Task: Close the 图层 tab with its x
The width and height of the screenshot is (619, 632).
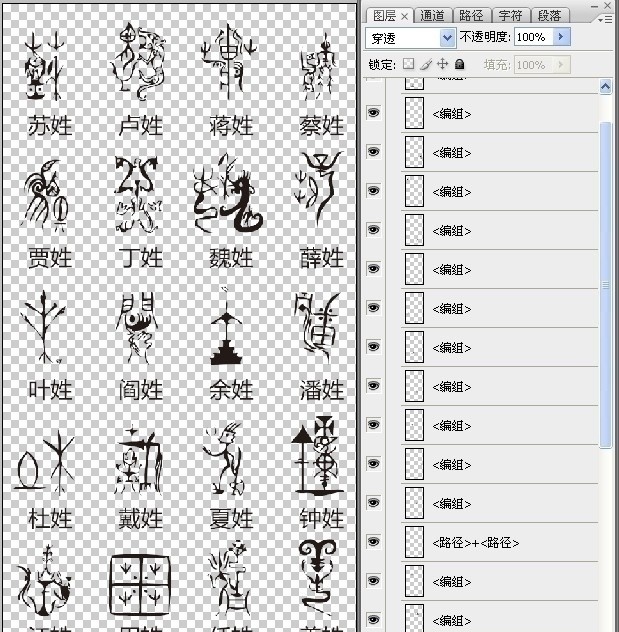Action: [405, 17]
